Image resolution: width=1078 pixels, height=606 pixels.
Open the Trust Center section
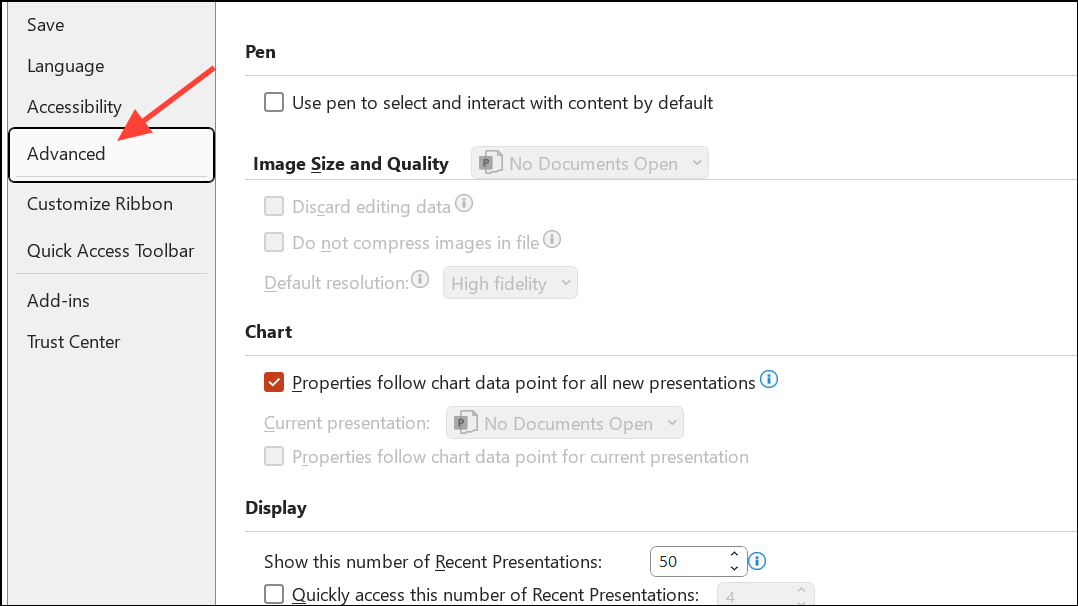click(x=73, y=341)
